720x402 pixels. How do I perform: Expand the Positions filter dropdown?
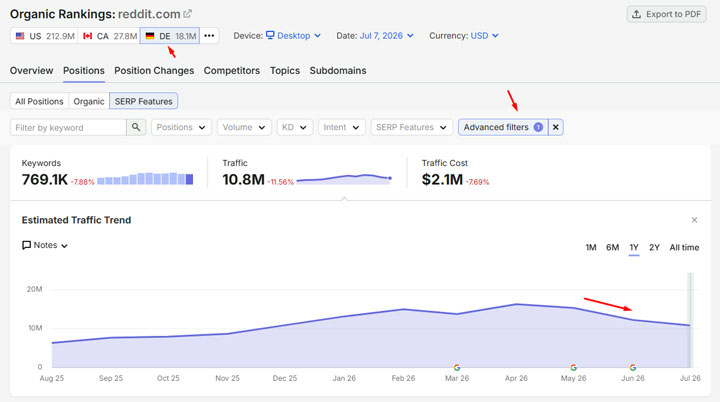181,127
